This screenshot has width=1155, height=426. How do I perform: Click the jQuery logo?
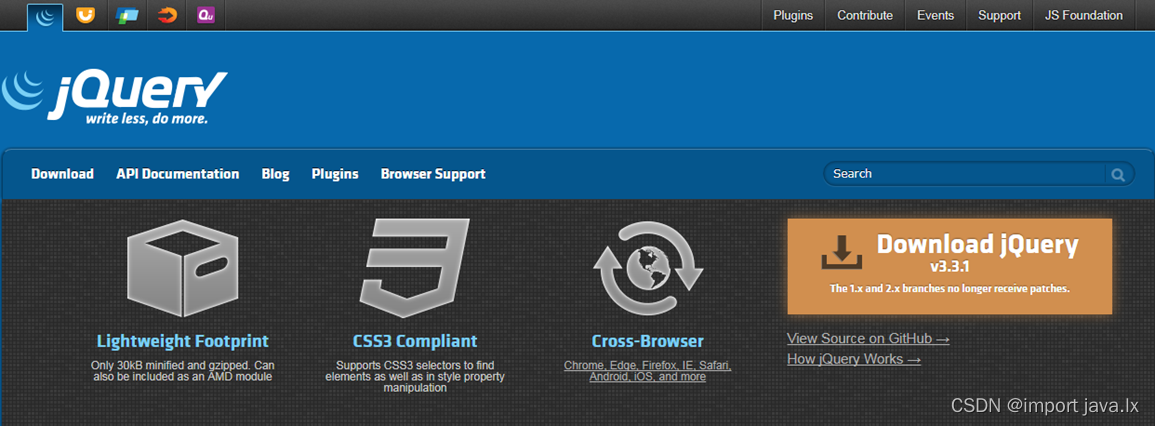(x=114, y=97)
